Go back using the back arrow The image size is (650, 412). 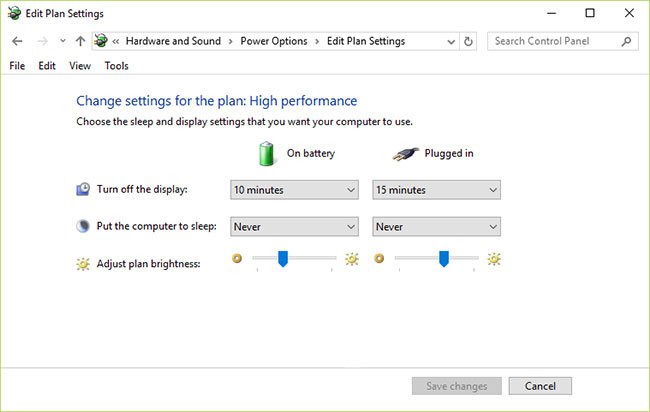(x=17, y=41)
